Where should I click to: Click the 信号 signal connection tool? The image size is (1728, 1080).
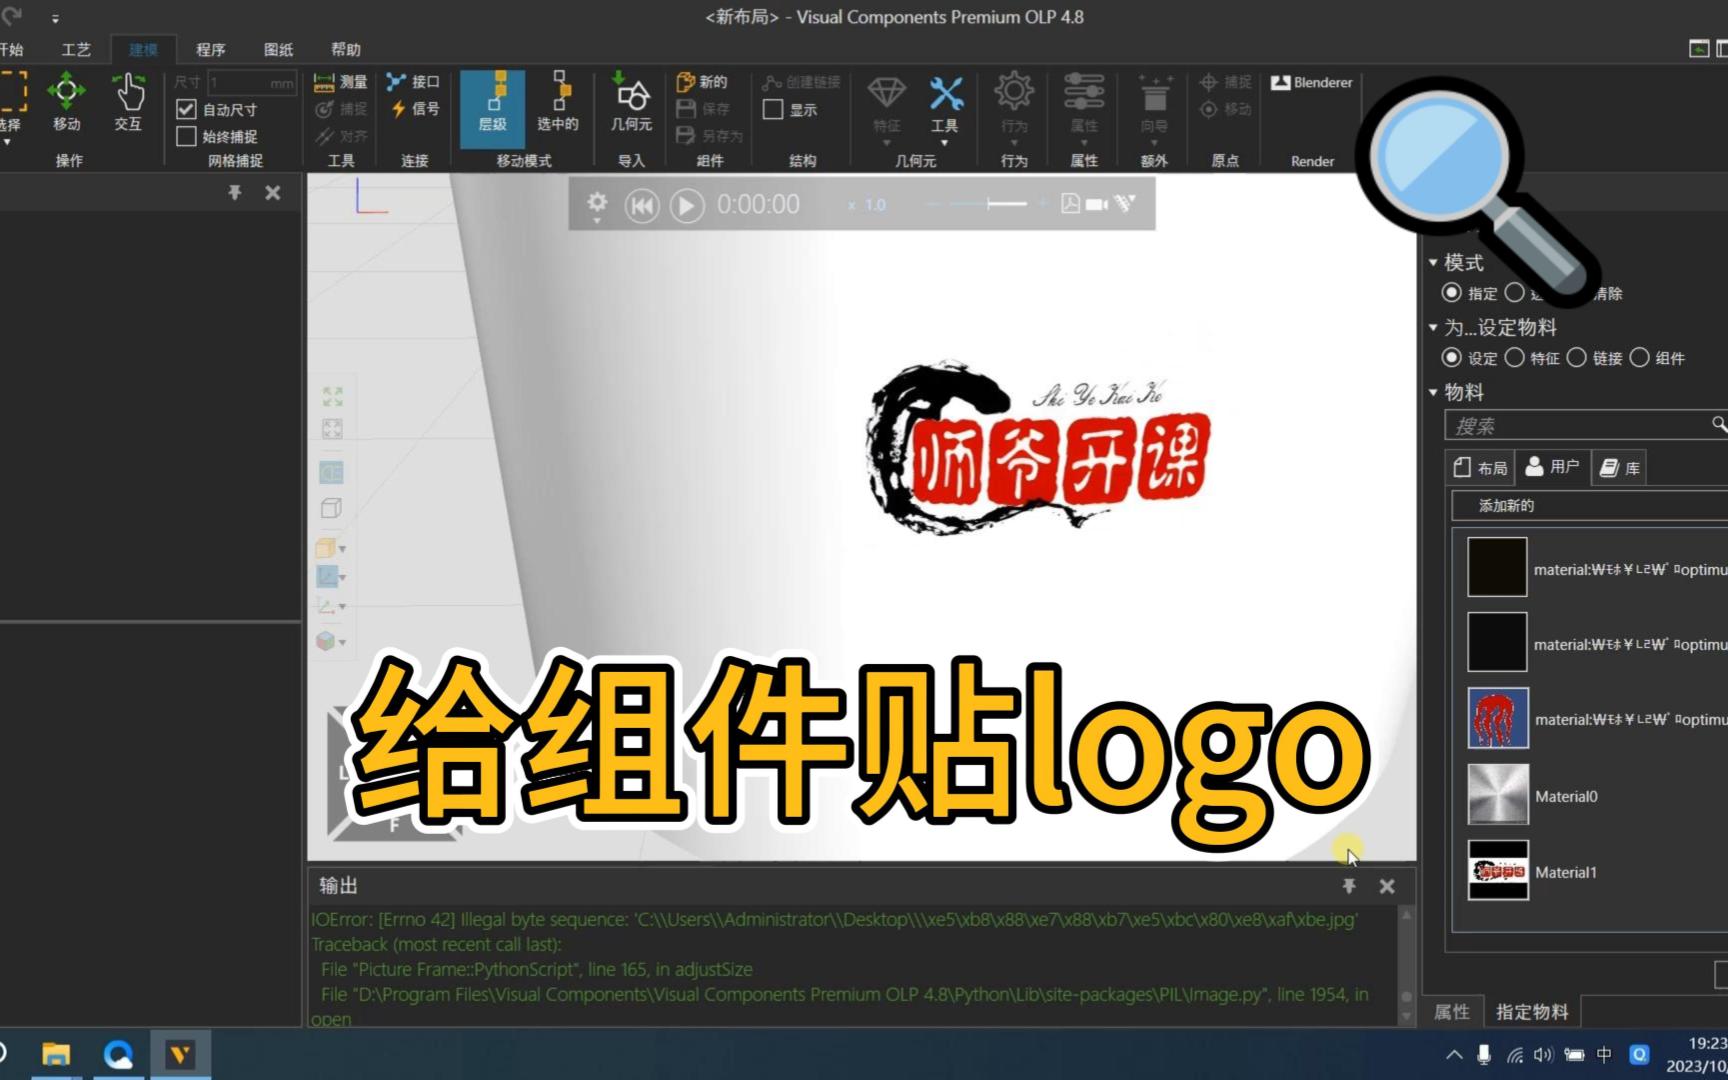pos(415,108)
